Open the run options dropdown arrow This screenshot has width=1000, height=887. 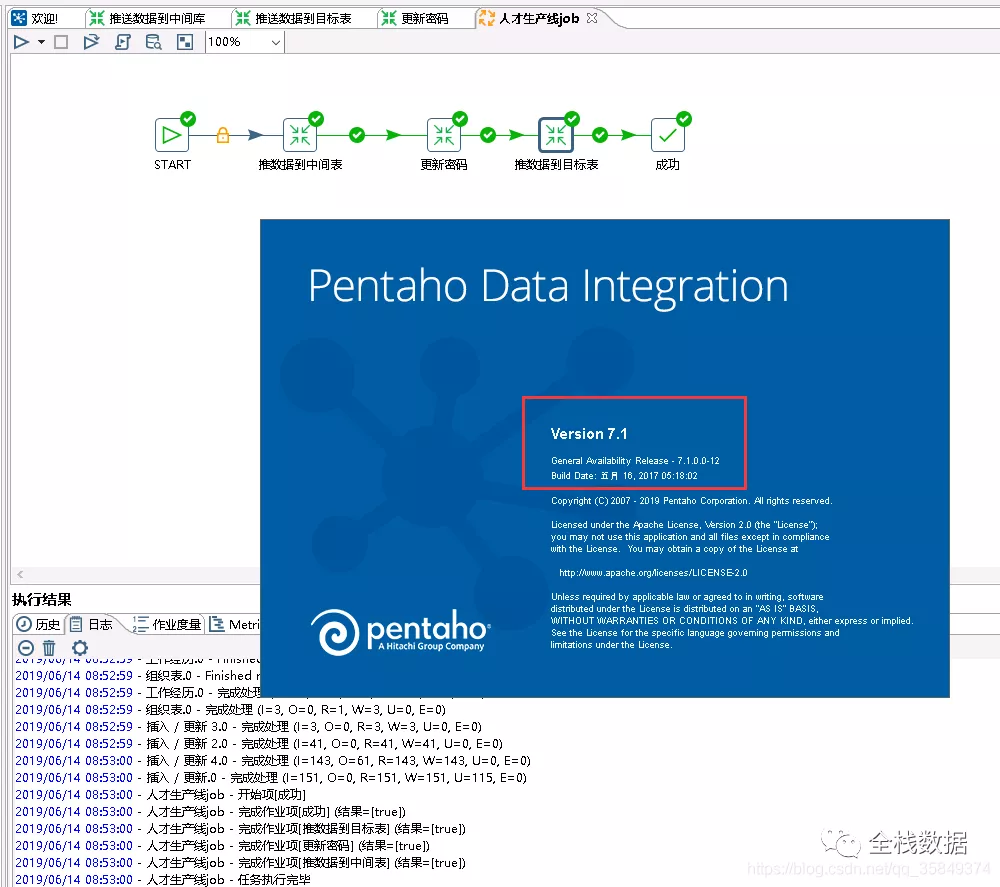pos(41,42)
